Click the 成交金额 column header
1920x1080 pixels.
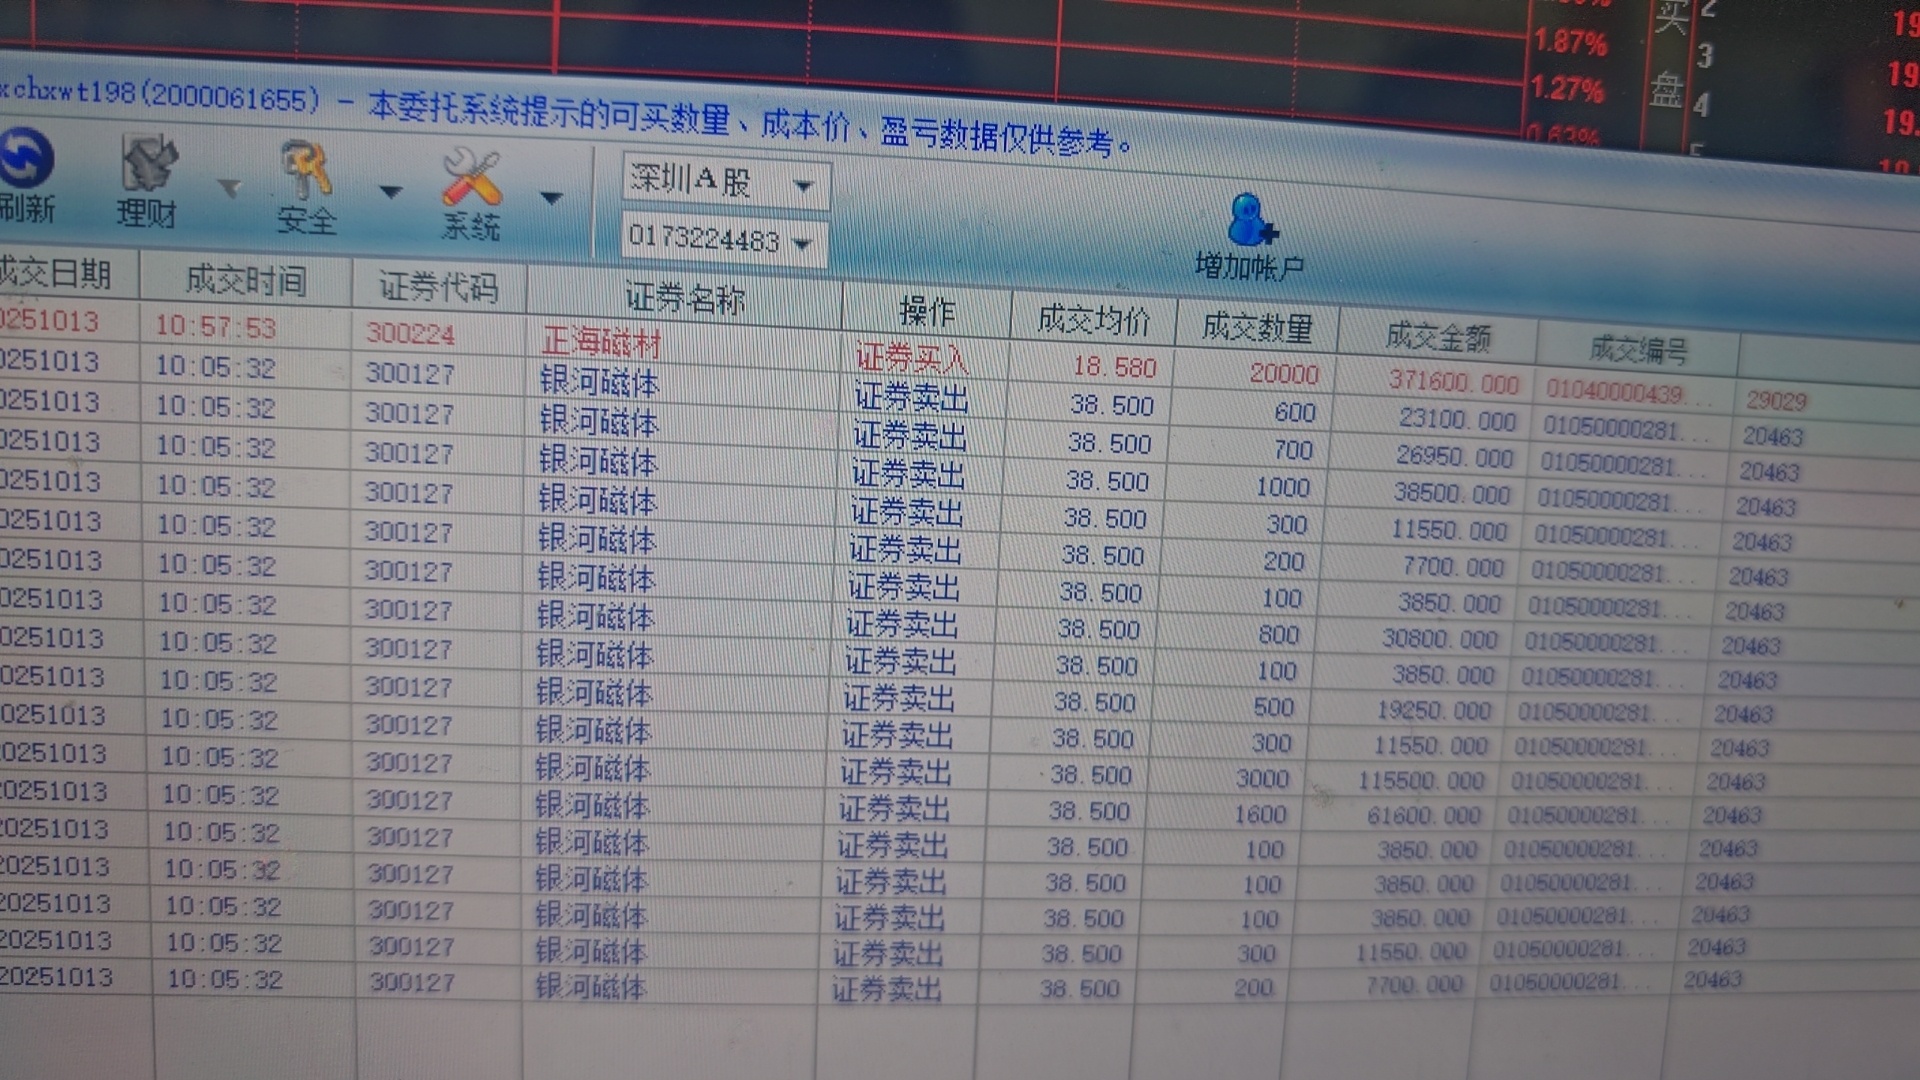pos(1437,338)
